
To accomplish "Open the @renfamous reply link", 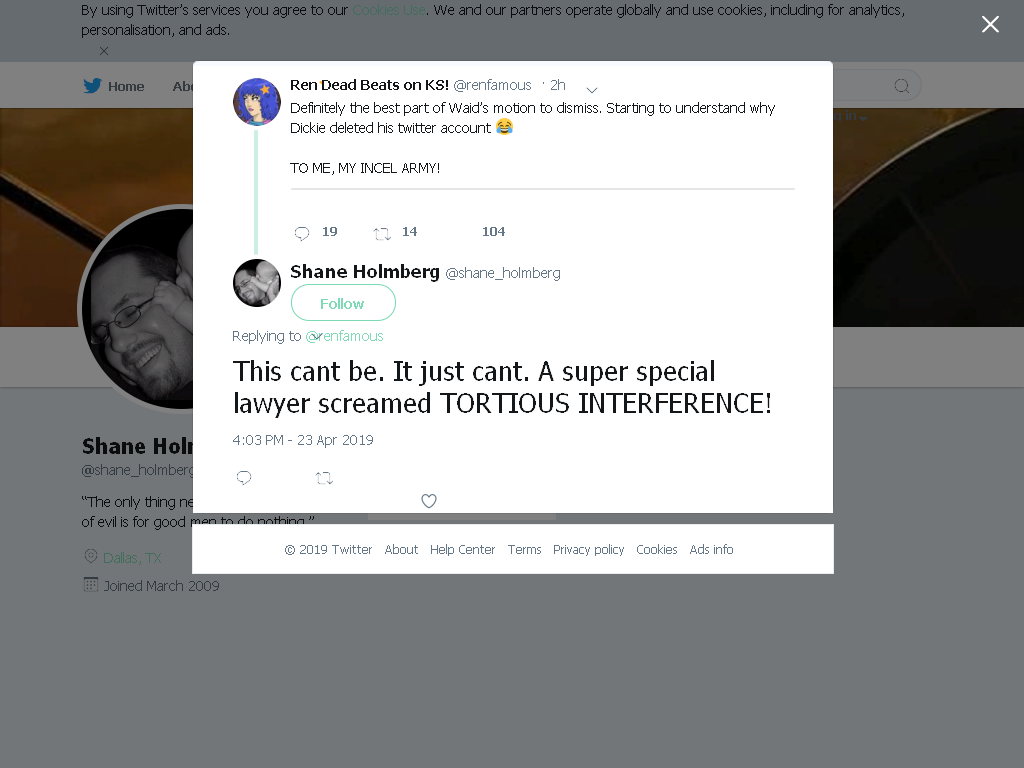I will (x=344, y=336).
